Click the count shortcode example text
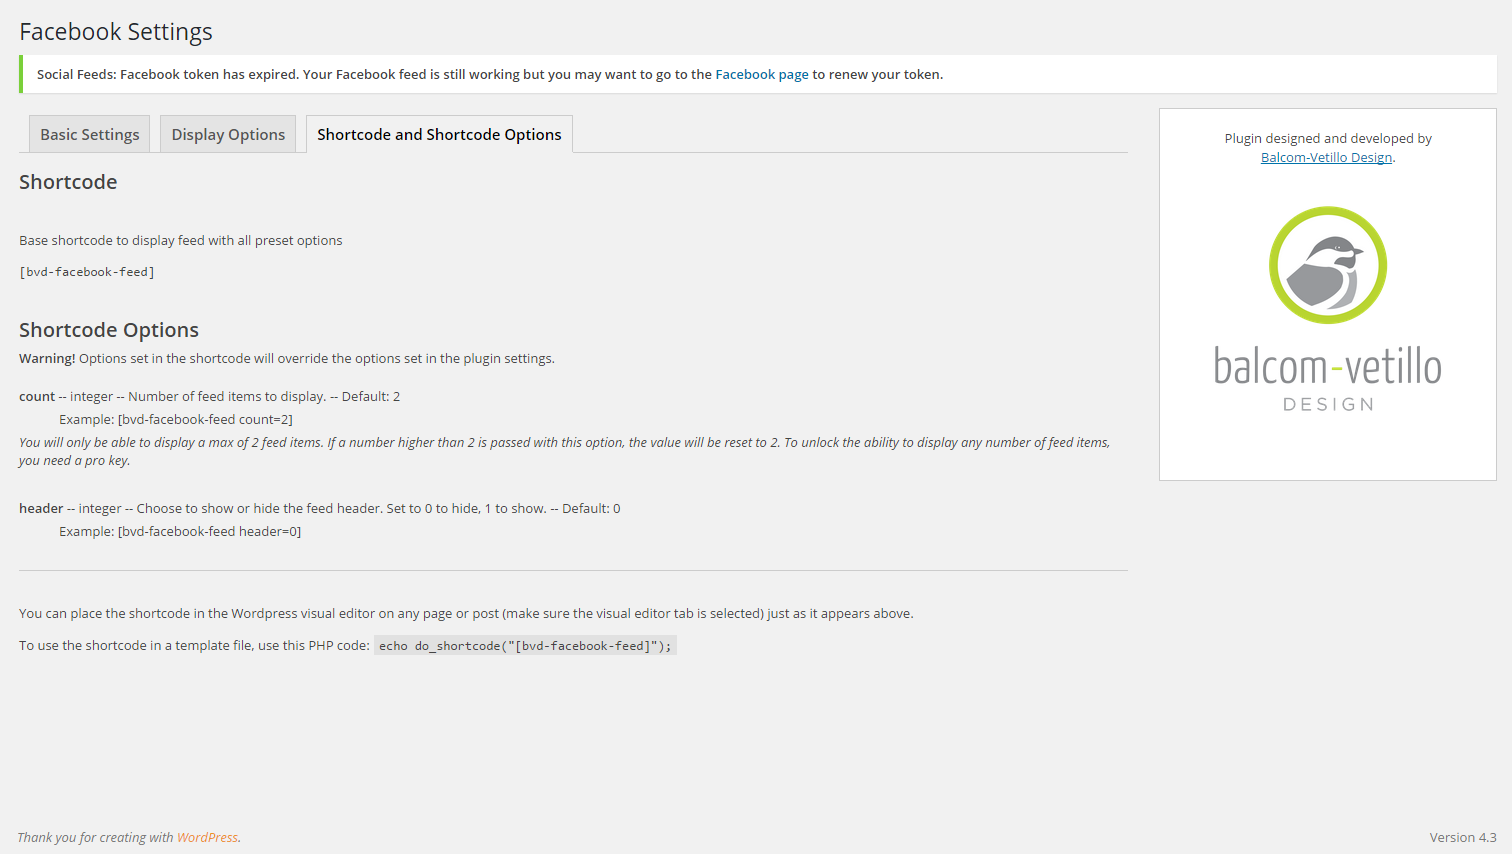The width and height of the screenshot is (1512, 854). [x=176, y=420]
